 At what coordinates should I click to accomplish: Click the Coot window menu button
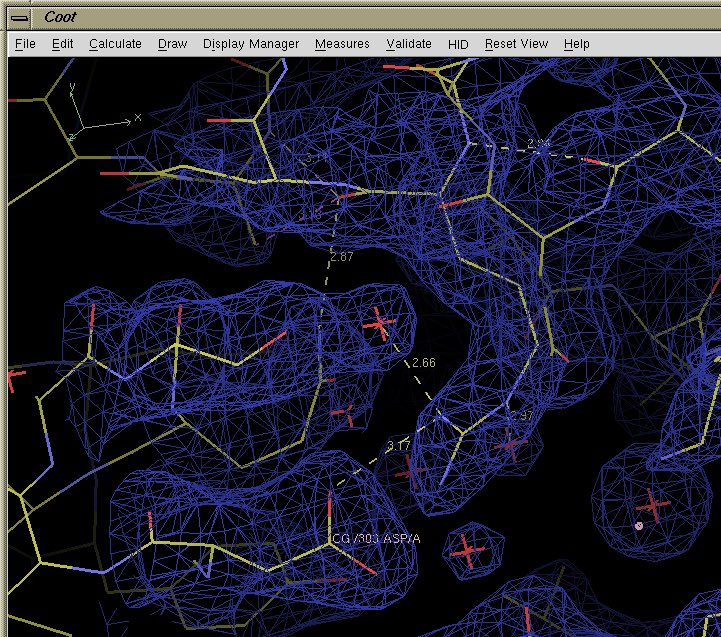[19, 18]
